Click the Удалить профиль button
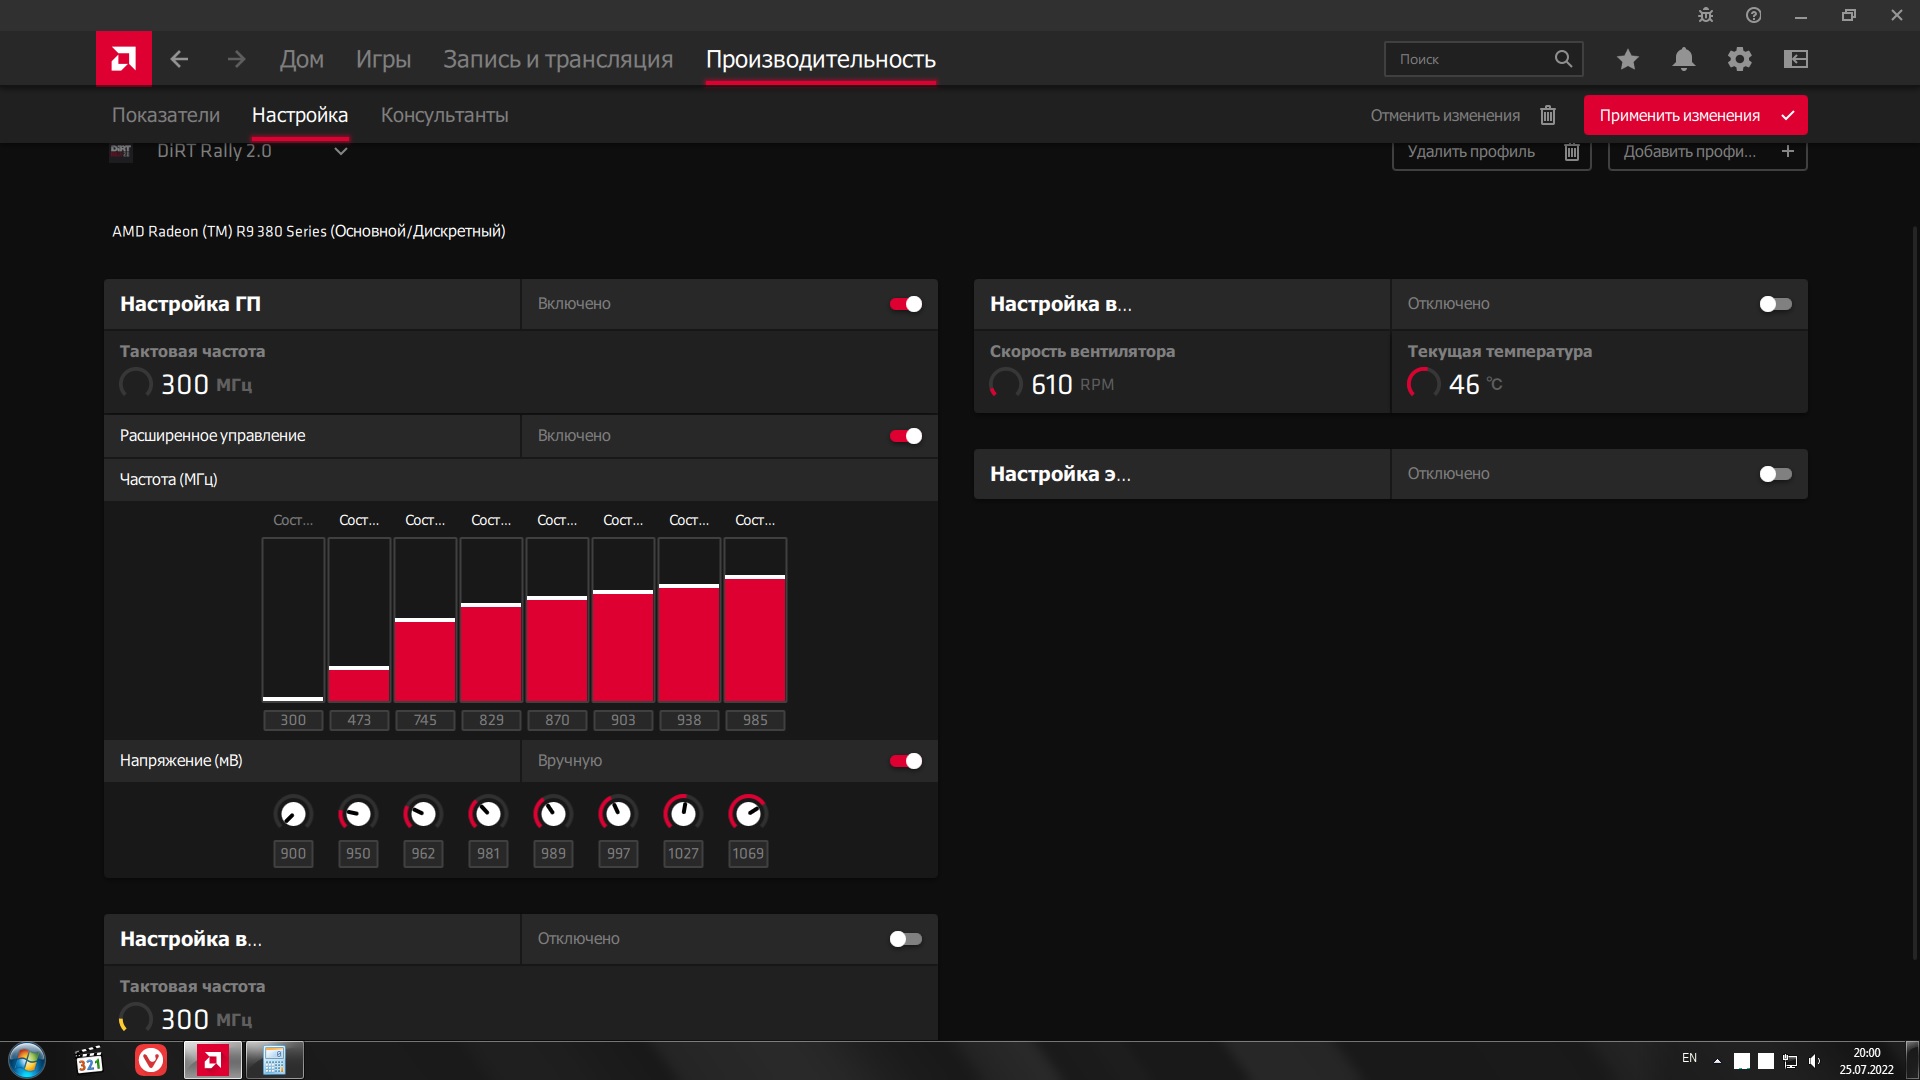 (x=1491, y=152)
